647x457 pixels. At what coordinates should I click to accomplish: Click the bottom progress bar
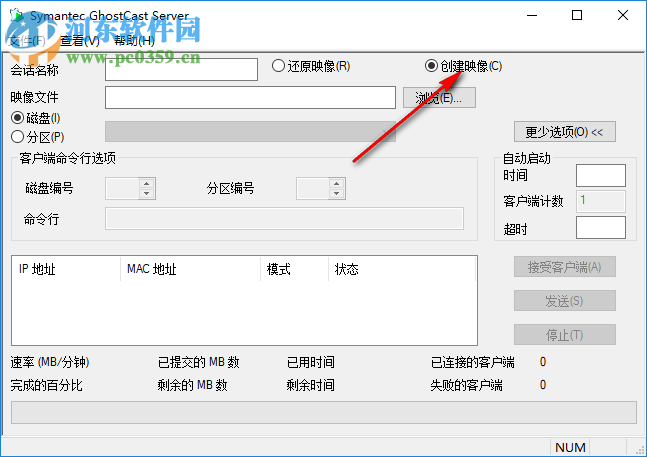(324, 412)
